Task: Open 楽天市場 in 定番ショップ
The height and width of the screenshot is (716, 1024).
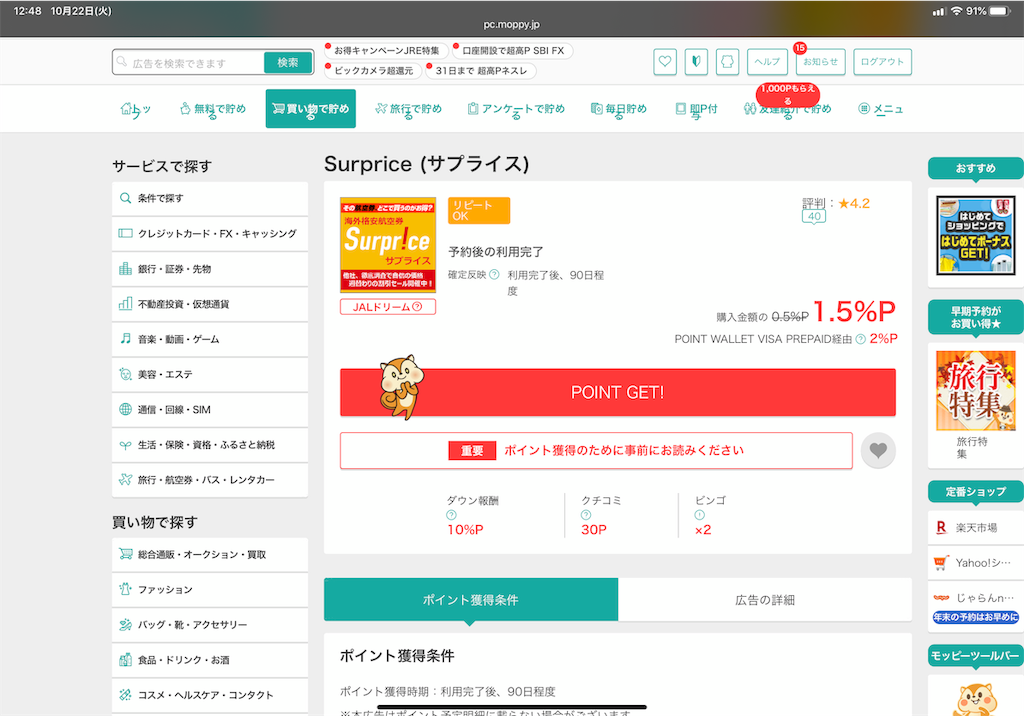Action: [975, 527]
